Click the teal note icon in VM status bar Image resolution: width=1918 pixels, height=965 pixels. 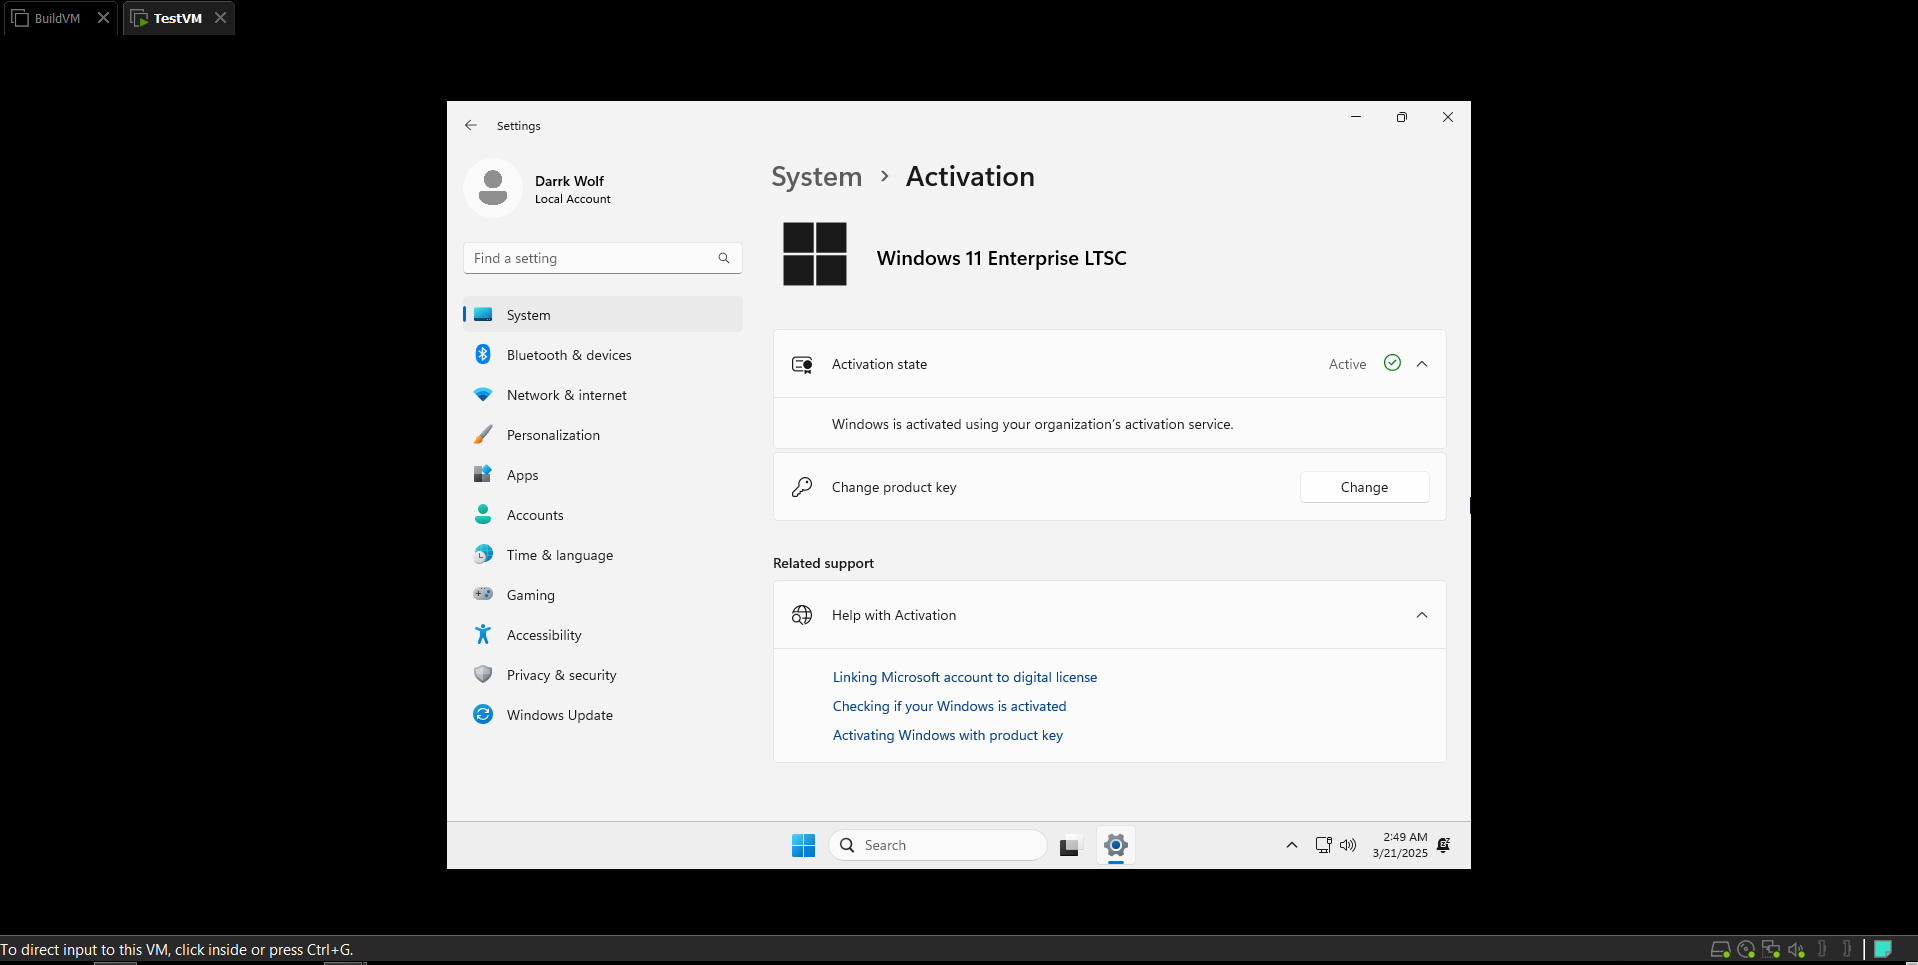point(1883,949)
